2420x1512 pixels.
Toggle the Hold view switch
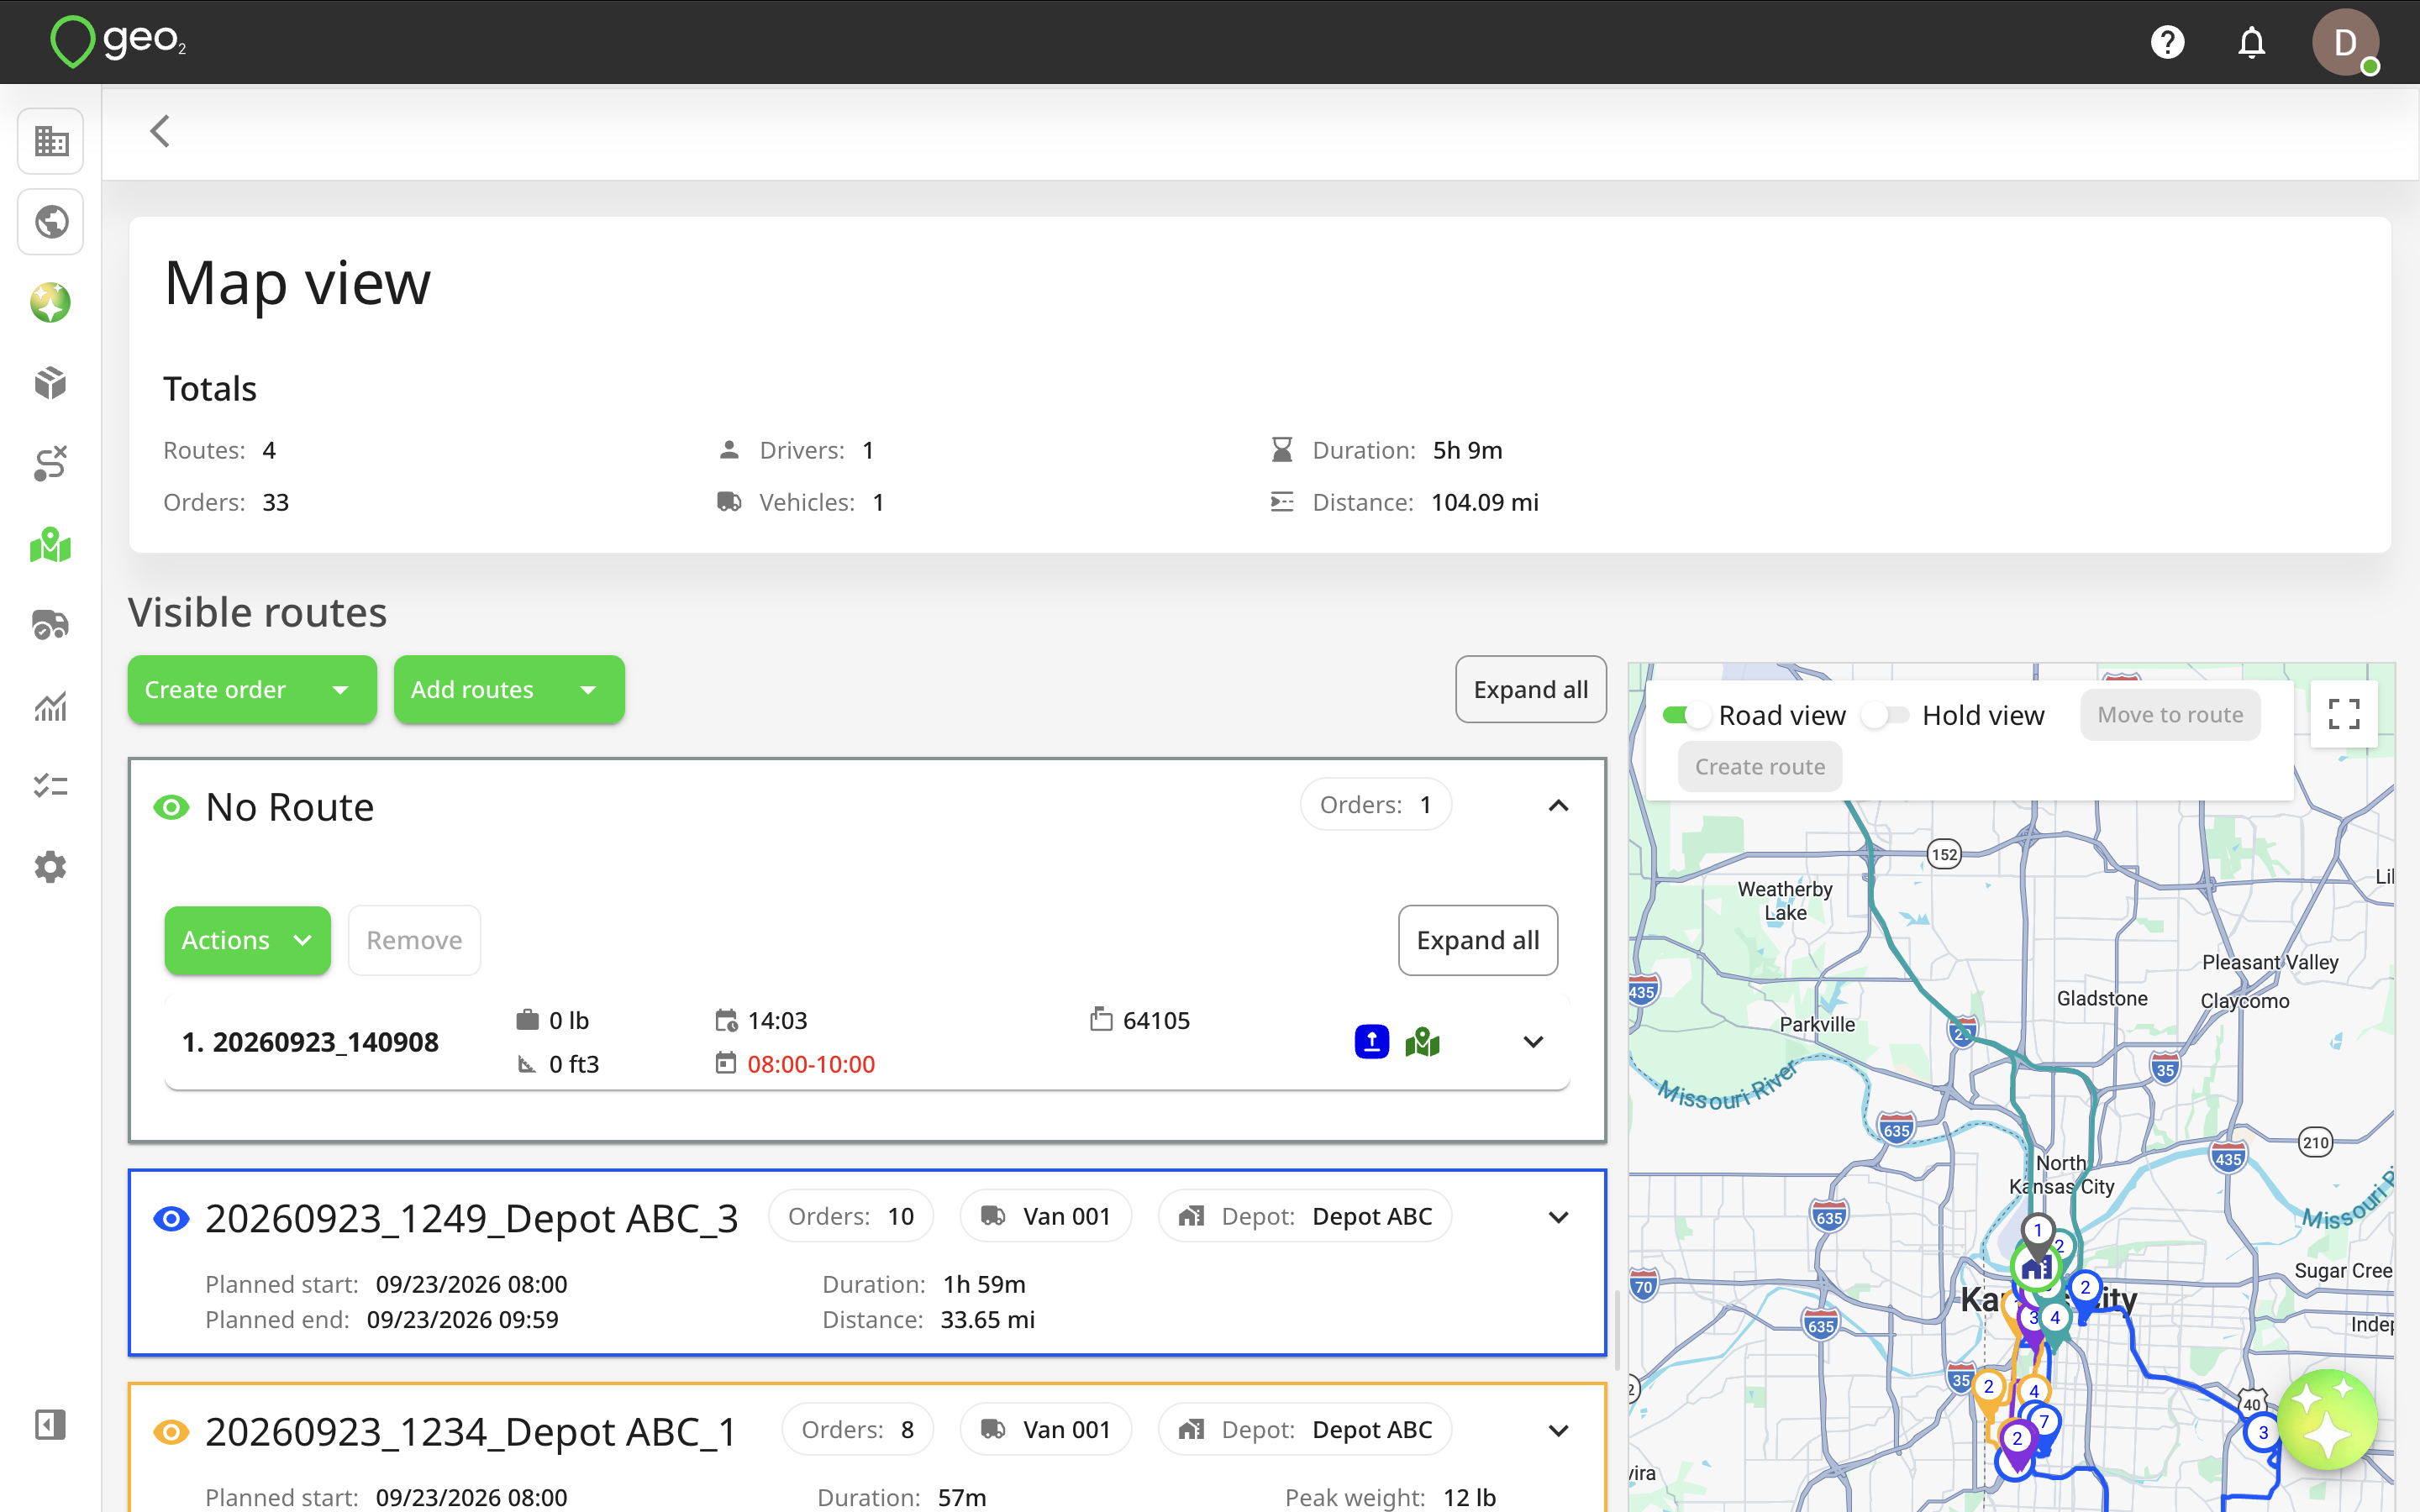[x=1885, y=715]
